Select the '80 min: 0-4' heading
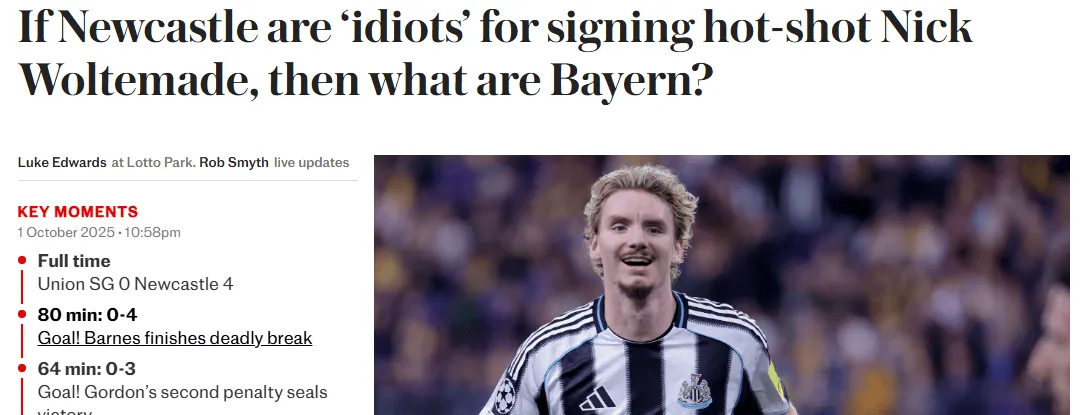Screen dimensions: 1081x415 point(88,315)
